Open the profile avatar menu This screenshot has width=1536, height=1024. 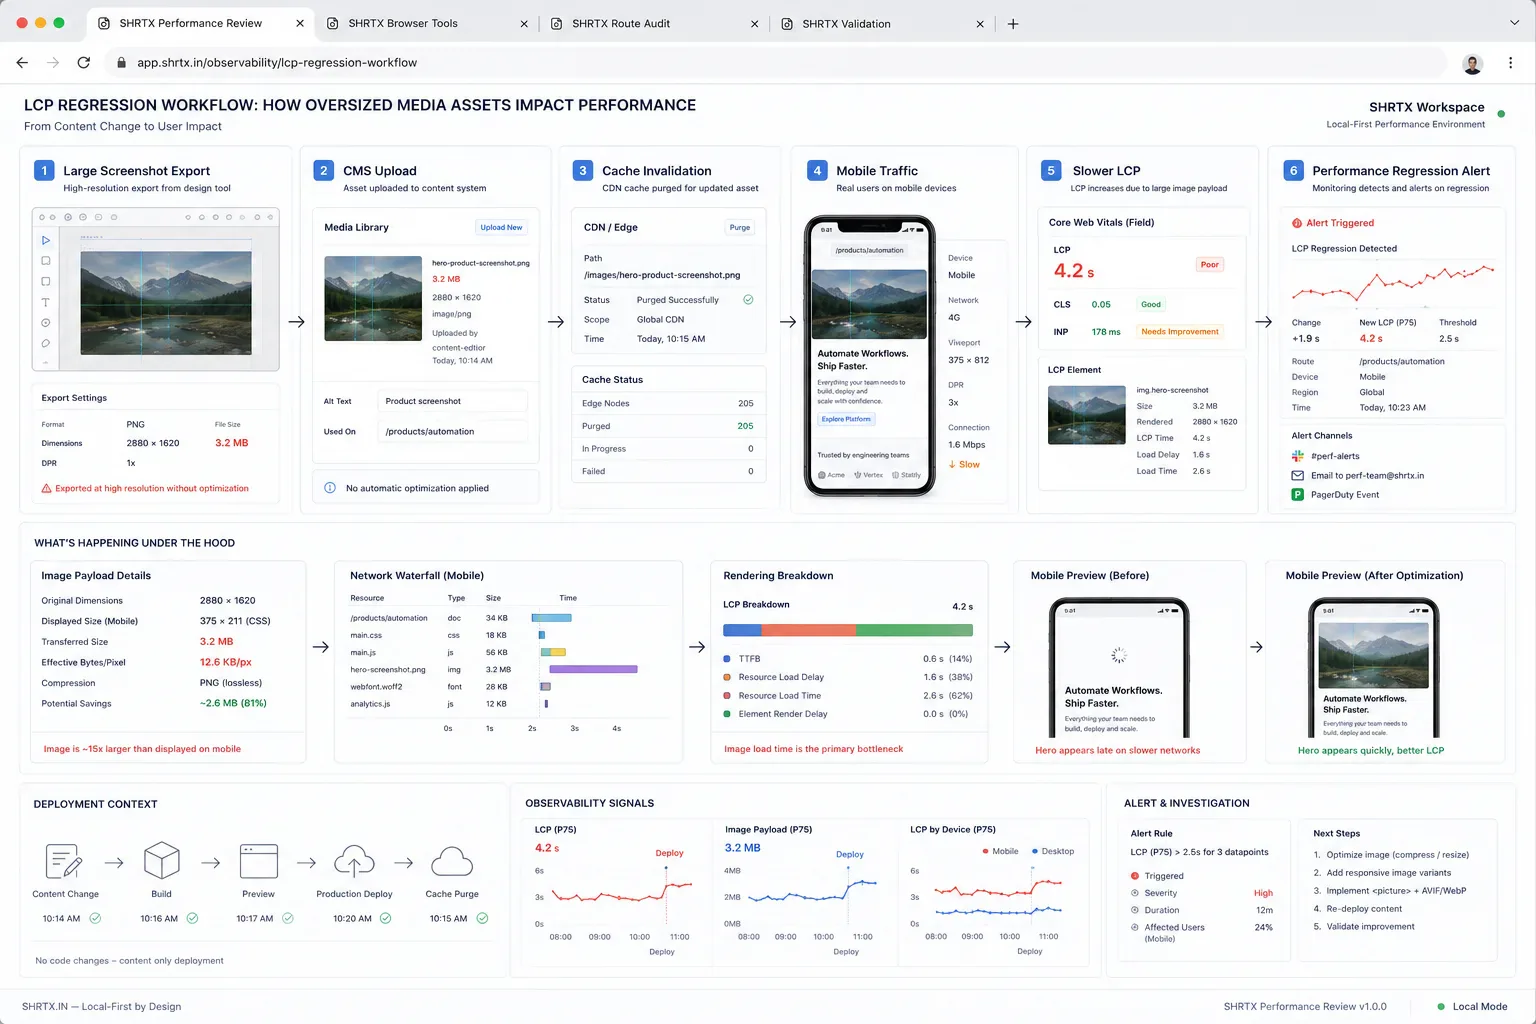(1472, 63)
